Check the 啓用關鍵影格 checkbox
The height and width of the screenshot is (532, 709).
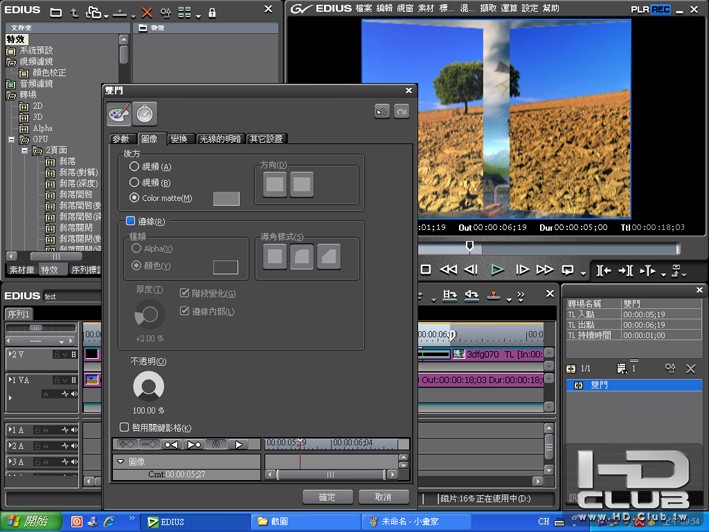coord(124,426)
